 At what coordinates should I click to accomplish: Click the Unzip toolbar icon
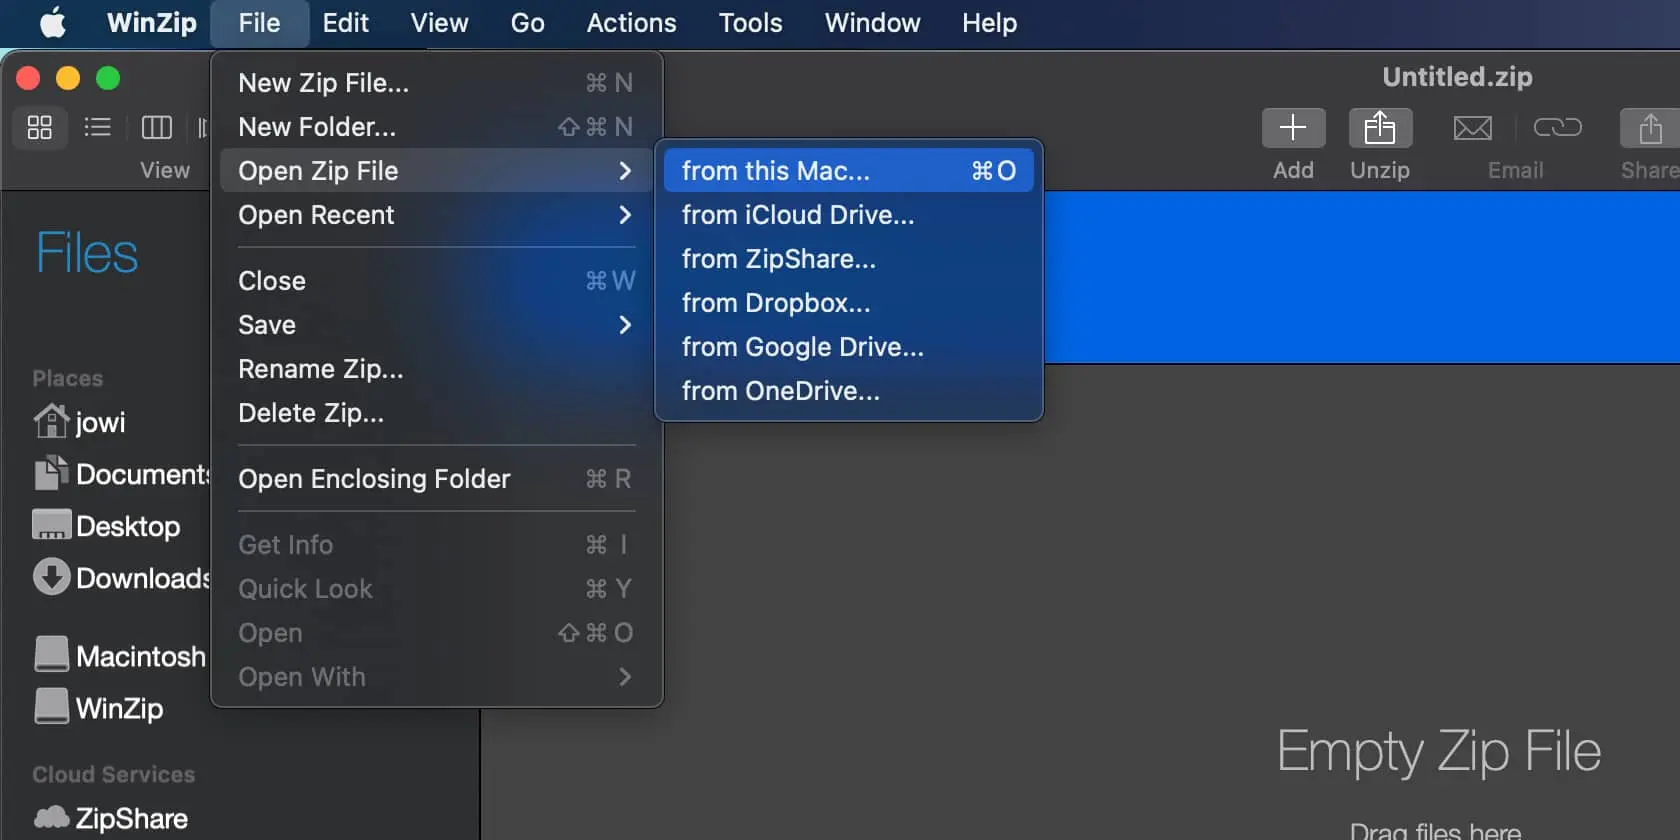[x=1380, y=128]
